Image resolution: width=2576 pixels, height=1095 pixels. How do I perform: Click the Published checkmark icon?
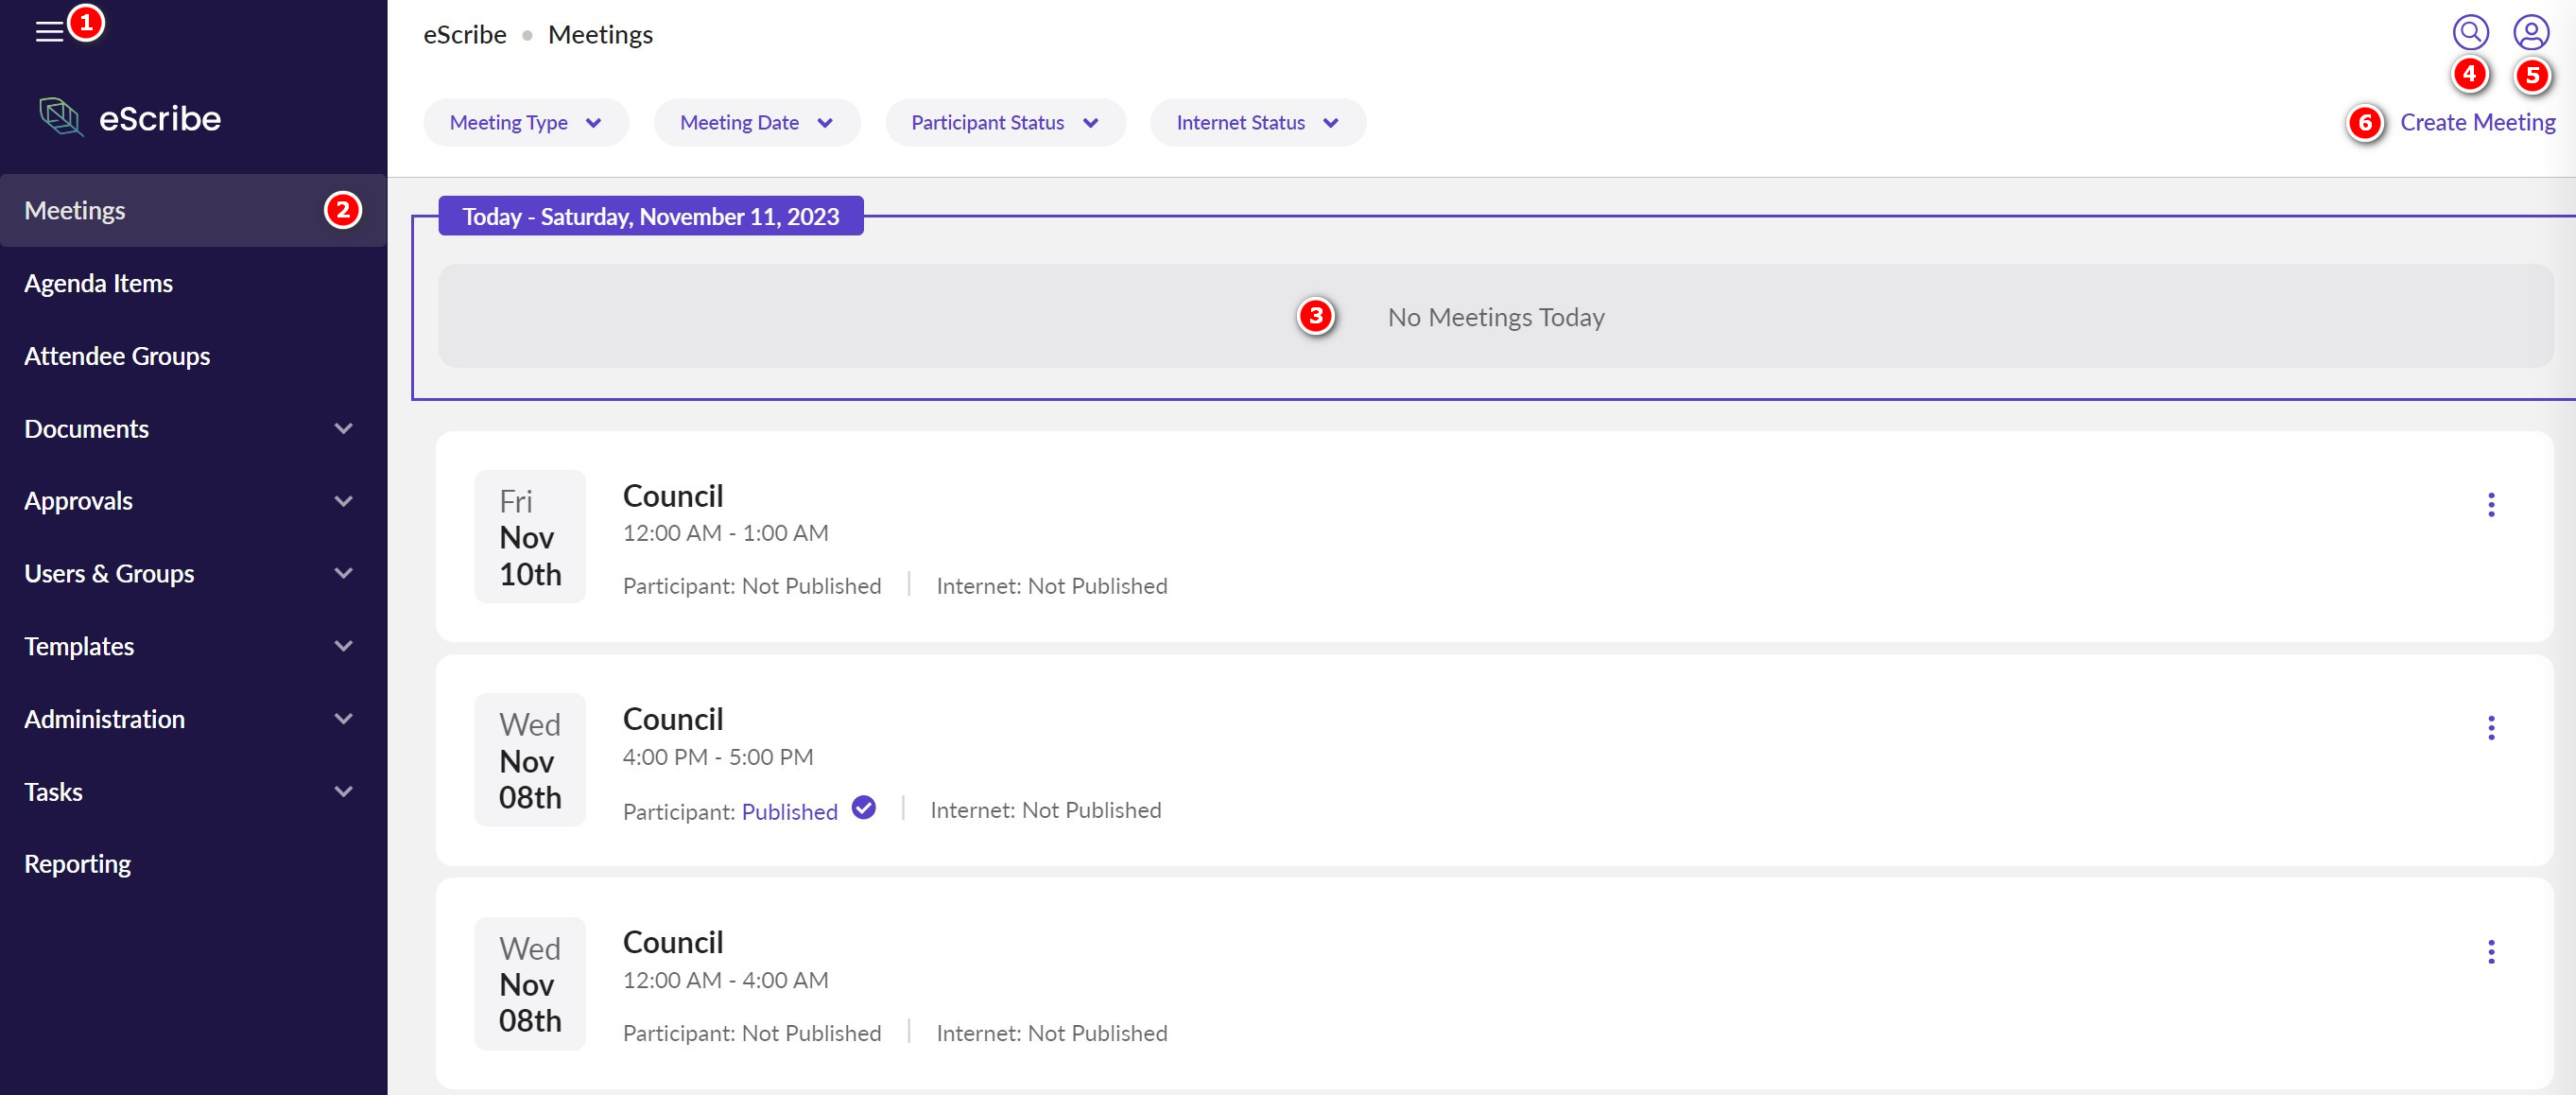[x=864, y=808]
